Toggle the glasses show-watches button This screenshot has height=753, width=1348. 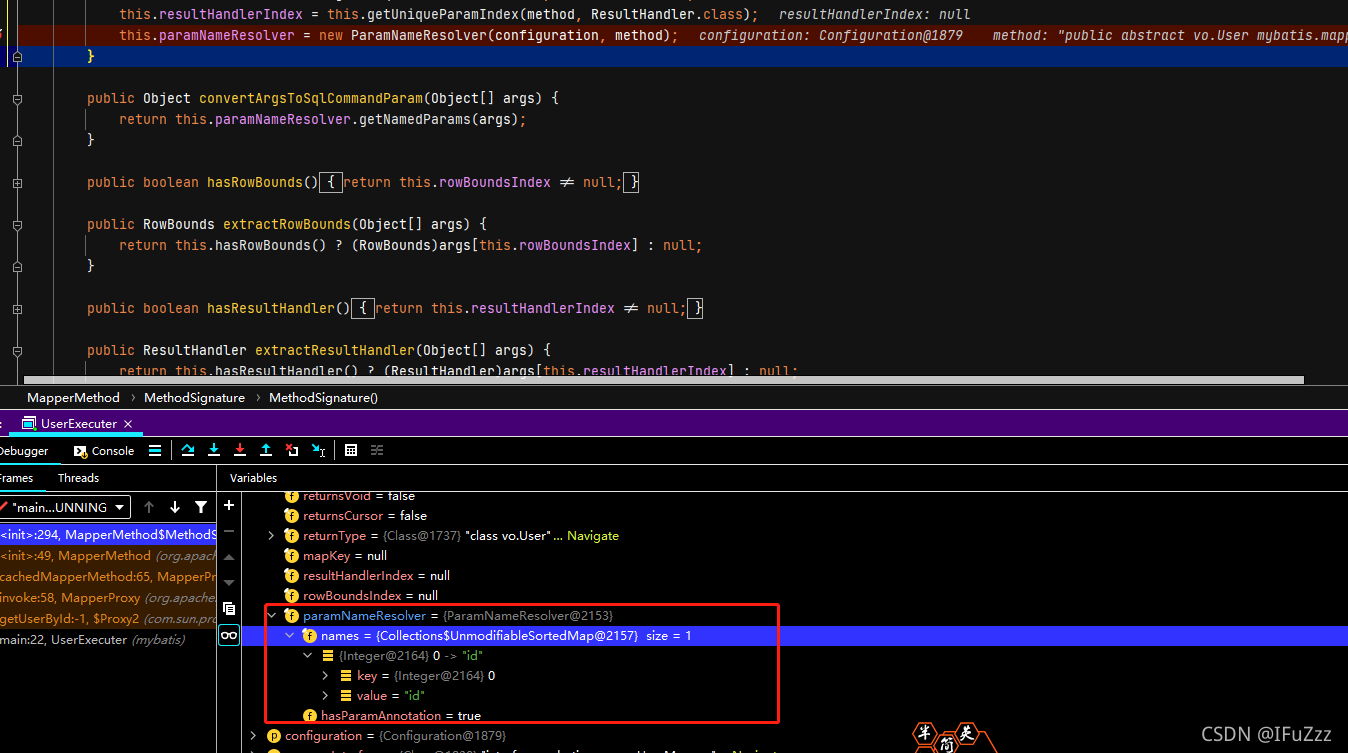point(229,635)
